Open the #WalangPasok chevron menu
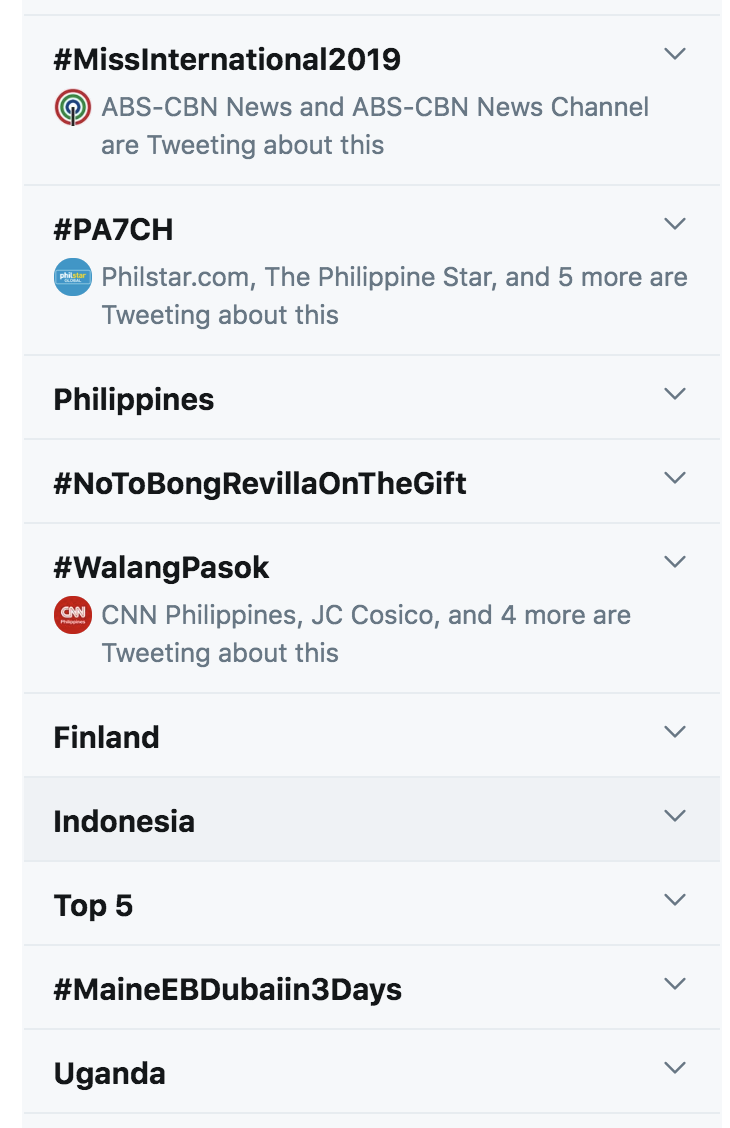730x1128 pixels. coord(675,562)
